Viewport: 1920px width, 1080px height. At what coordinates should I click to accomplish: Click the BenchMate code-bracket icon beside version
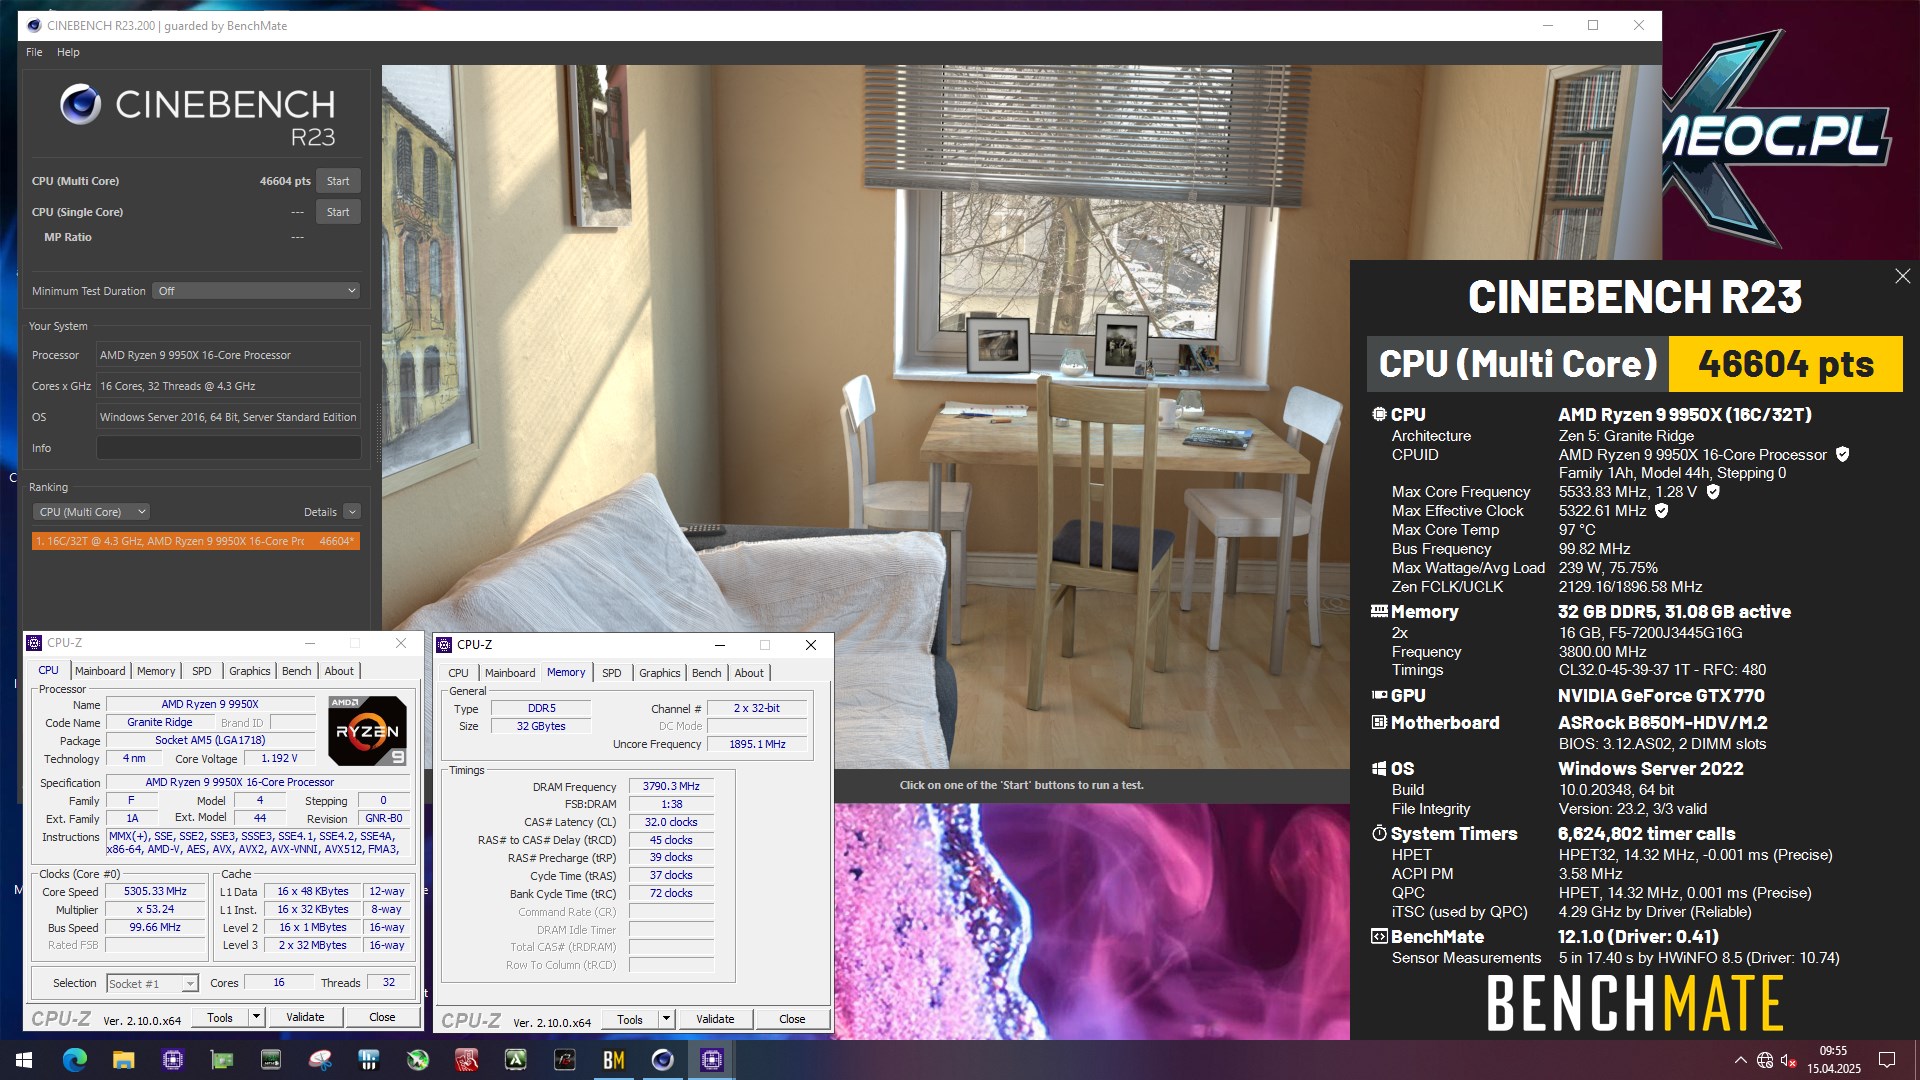pos(1379,937)
